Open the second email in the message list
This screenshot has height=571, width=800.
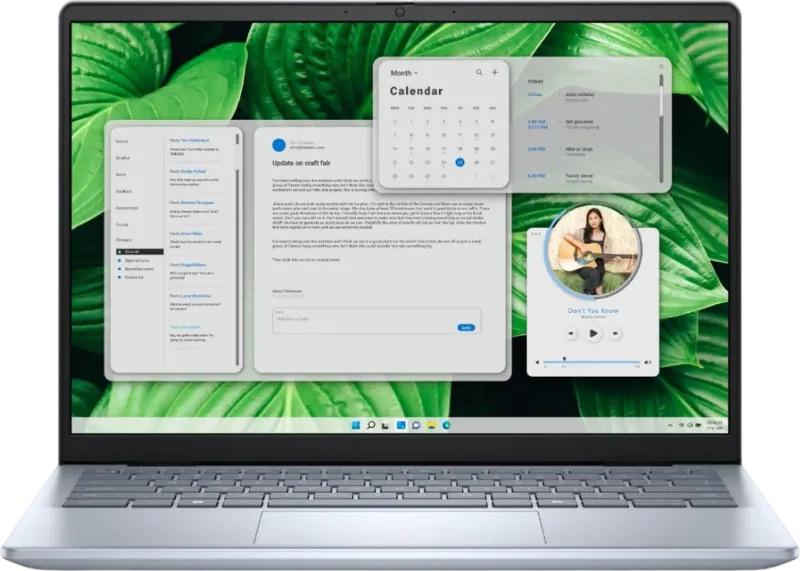click(x=194, y=178)
